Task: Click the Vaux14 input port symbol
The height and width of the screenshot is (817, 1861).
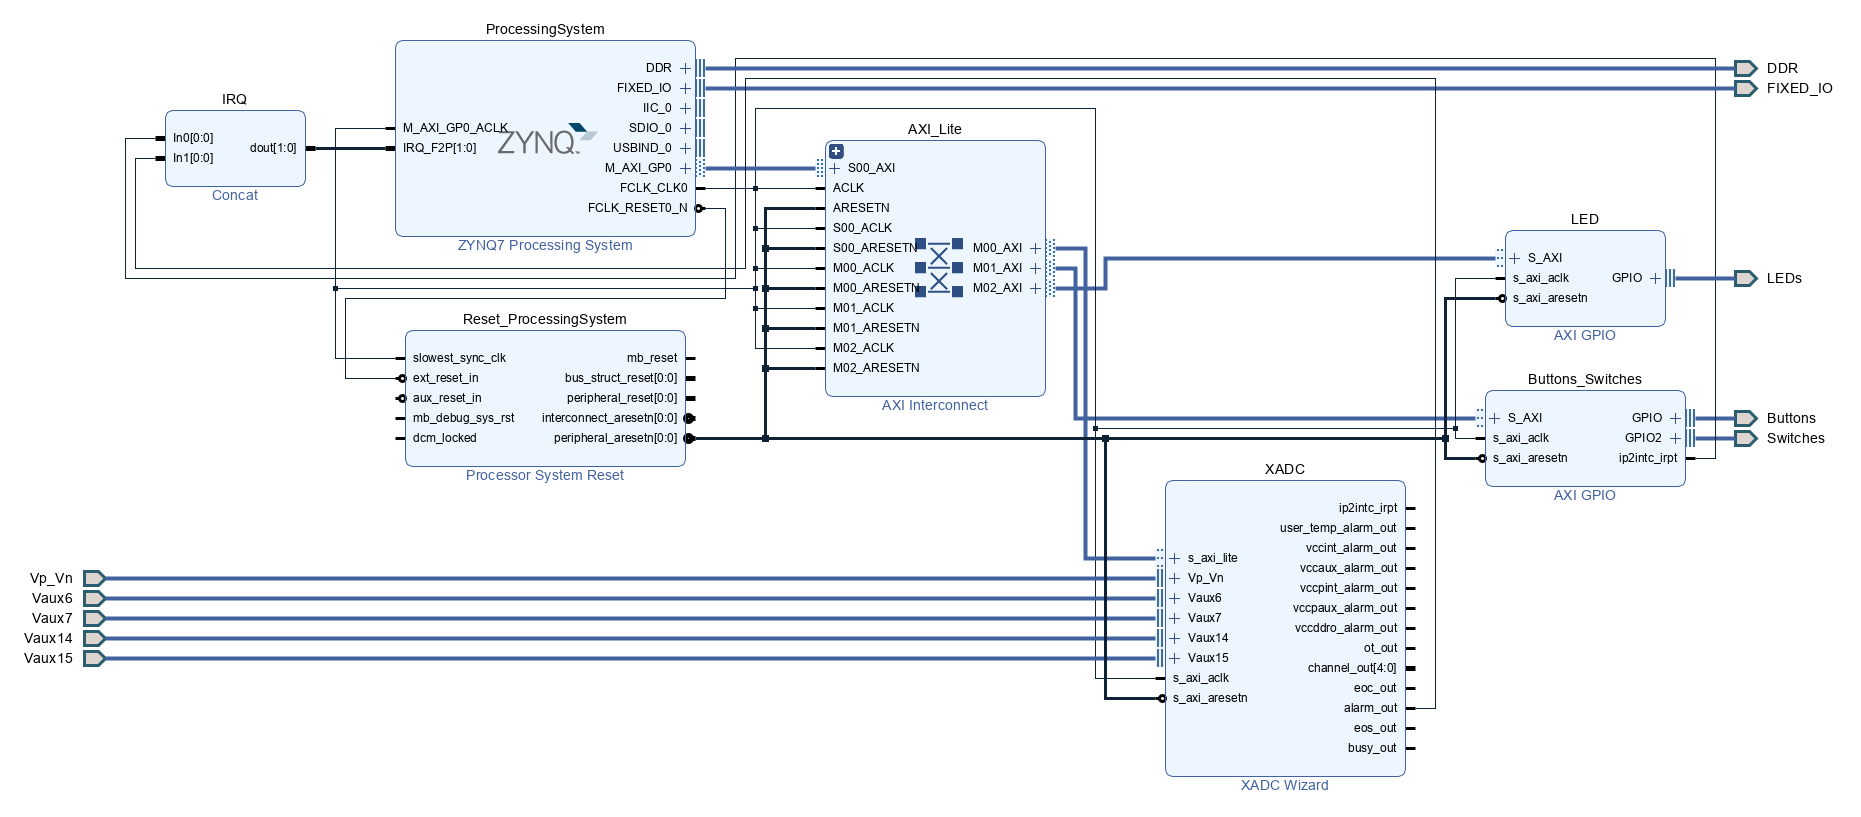Action: pos(94,638)
